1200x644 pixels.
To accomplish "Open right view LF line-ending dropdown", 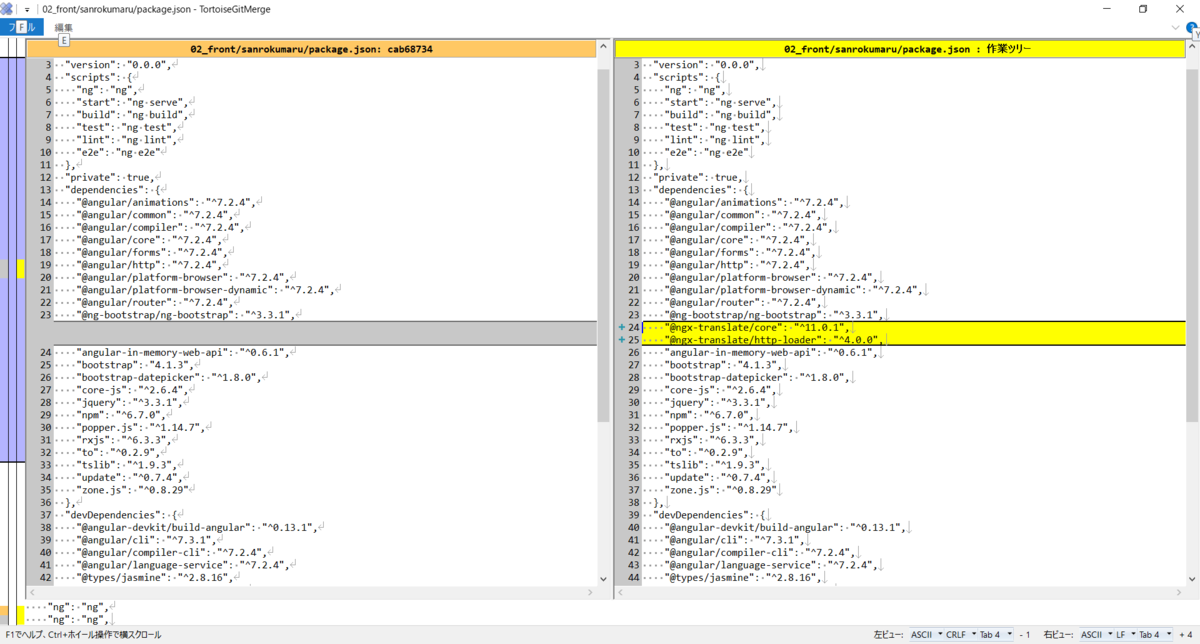I will (x=1124, y=634).
